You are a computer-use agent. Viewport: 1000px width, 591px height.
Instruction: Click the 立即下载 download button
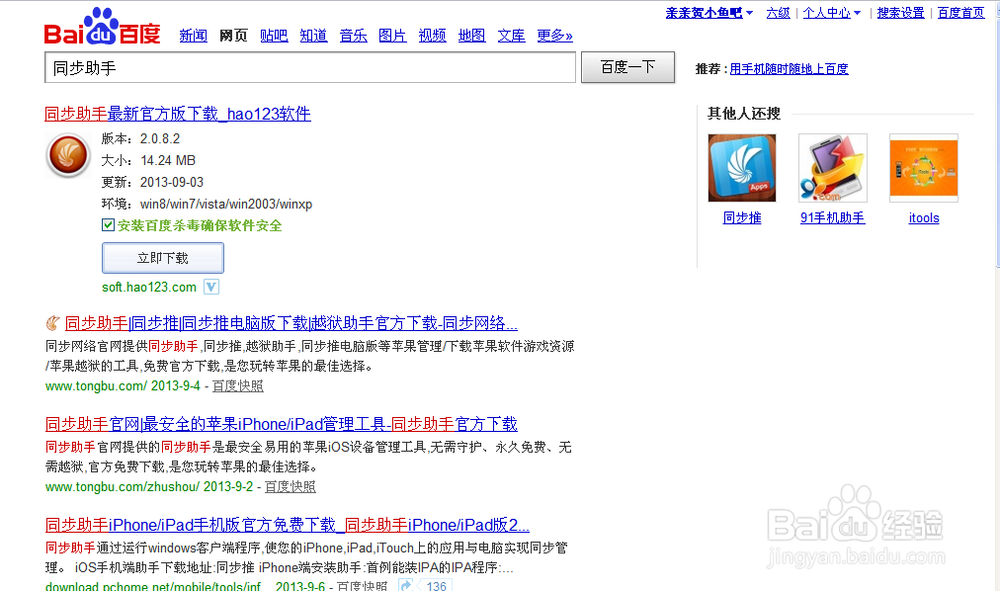[162, 257]
